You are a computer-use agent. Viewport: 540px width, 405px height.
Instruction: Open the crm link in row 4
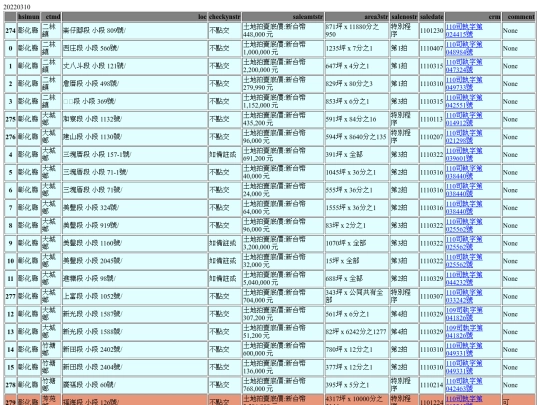tap(464, 155)
